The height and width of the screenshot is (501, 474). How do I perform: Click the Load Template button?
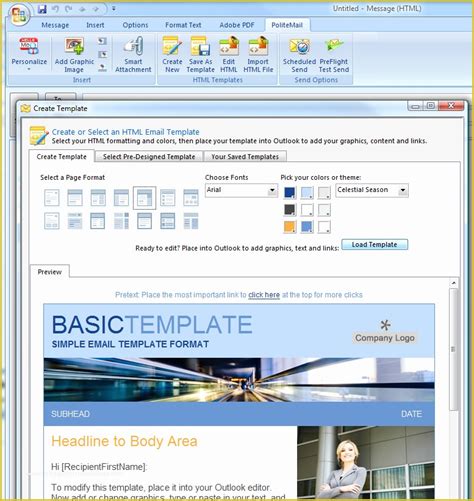[374, 244]
